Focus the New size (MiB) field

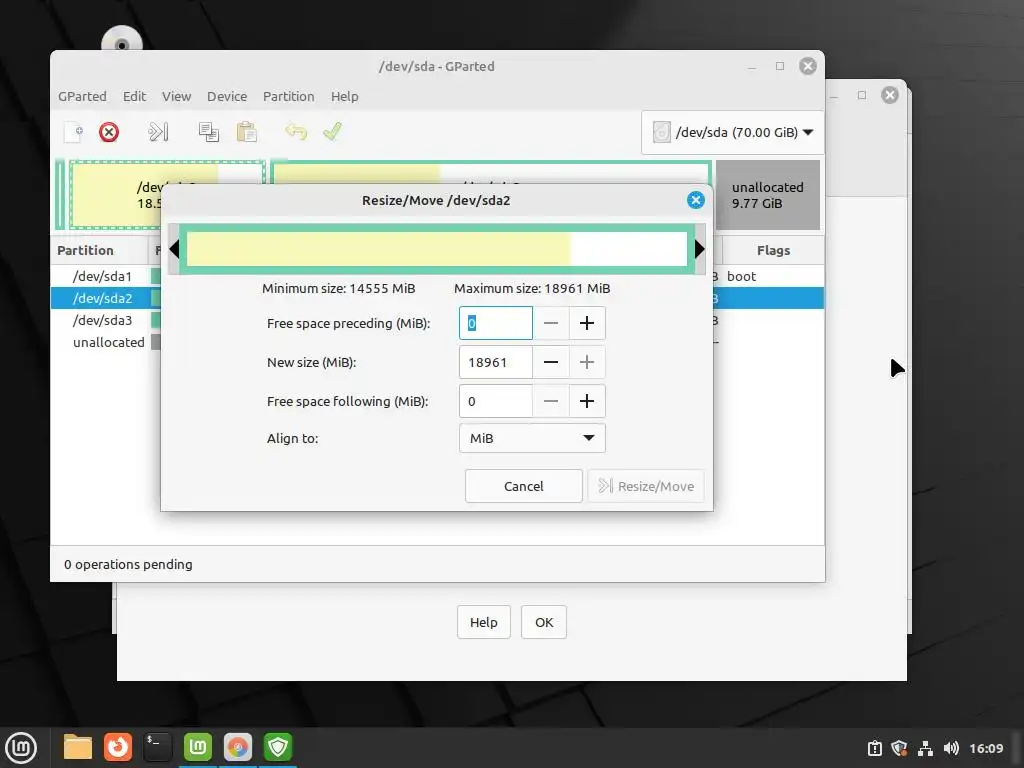[x=496, y=362]
